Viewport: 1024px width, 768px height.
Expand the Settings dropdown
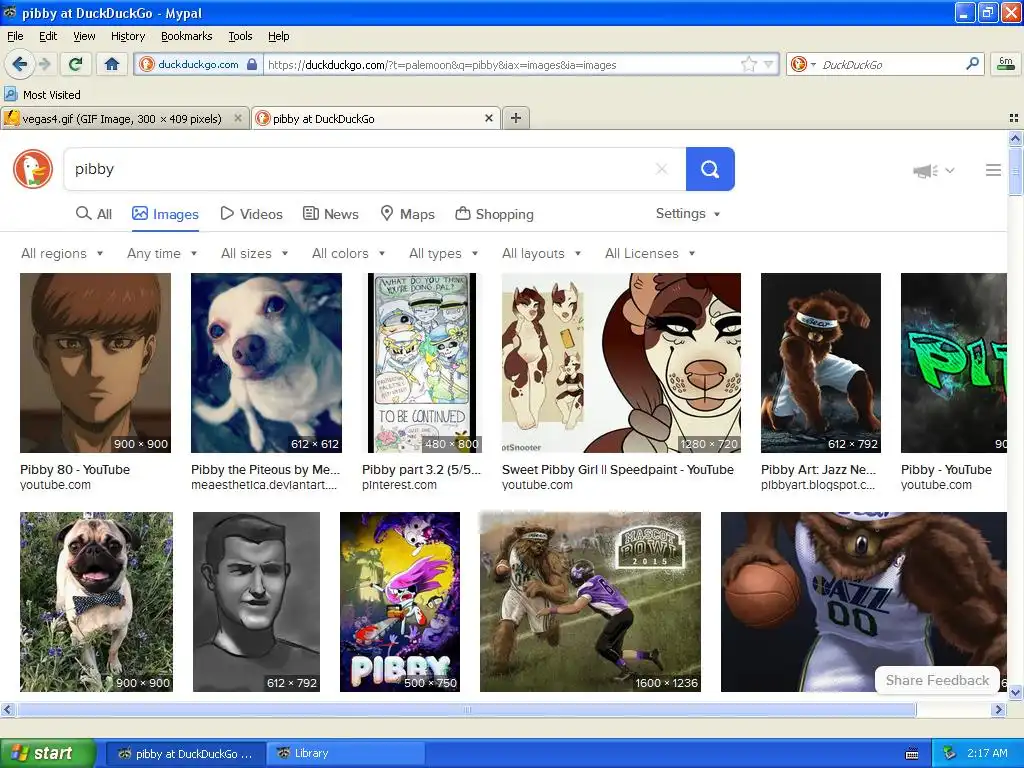point(688,214)
